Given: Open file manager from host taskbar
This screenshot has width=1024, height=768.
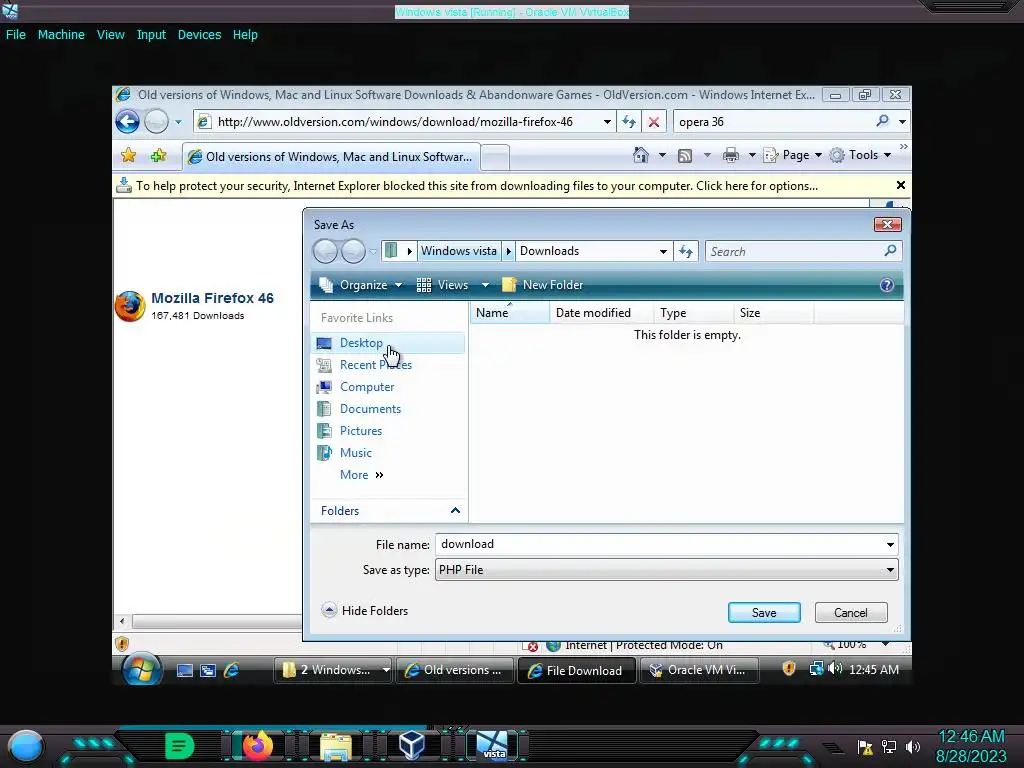Looking at the screenshot, I should pyautogui.click(x=335, y=746).
